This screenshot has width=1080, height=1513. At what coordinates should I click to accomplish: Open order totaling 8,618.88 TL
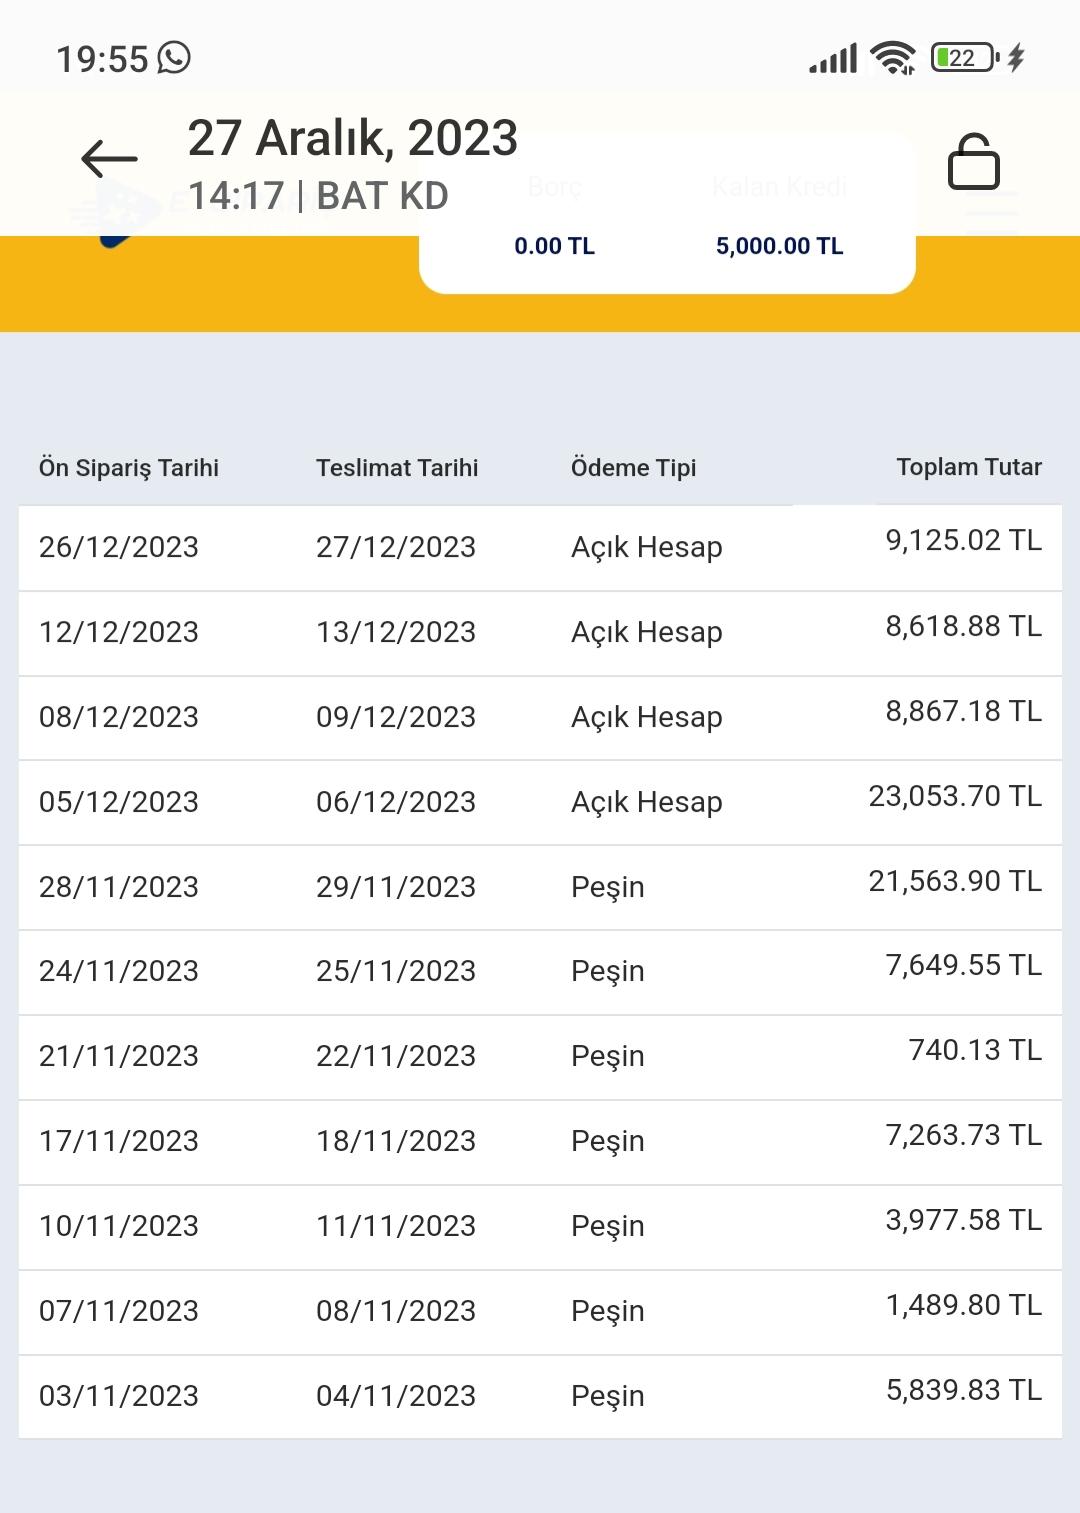540,632
